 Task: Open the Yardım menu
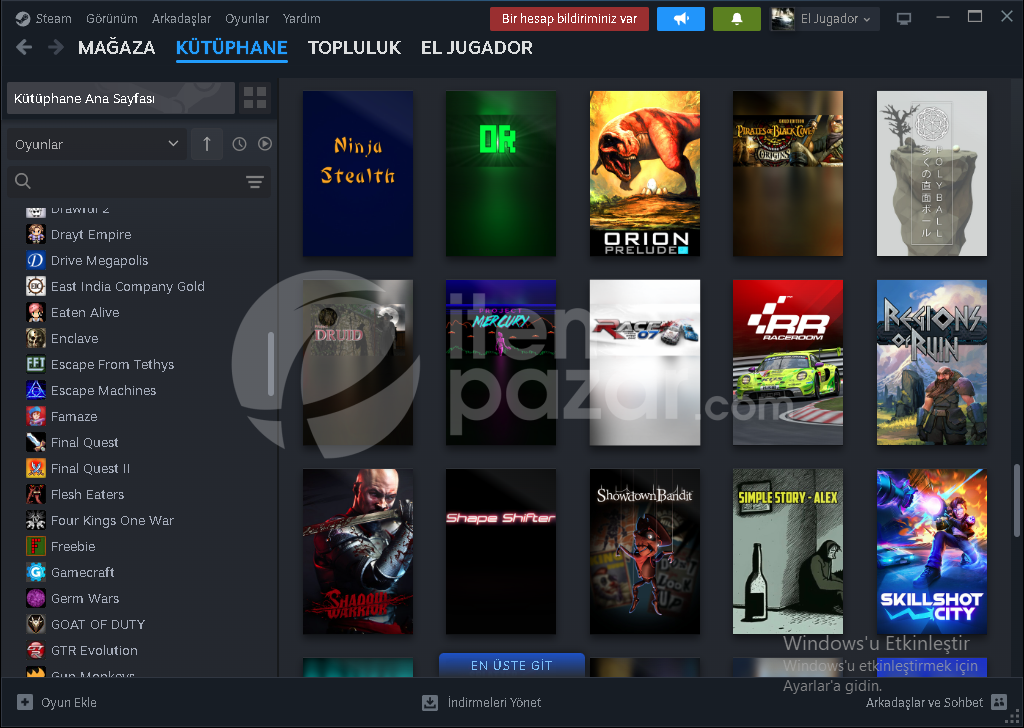[x=302, y=19]
